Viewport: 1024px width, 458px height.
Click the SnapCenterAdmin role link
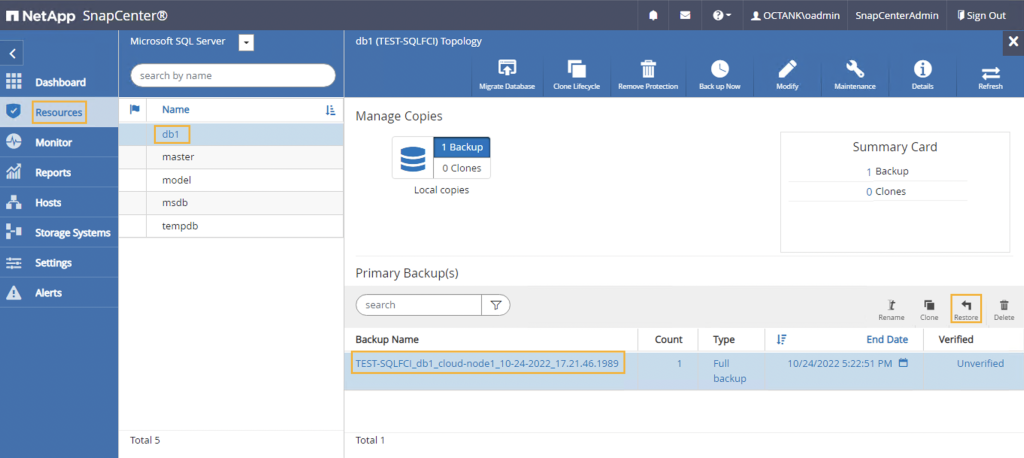(x=897, y=16)
